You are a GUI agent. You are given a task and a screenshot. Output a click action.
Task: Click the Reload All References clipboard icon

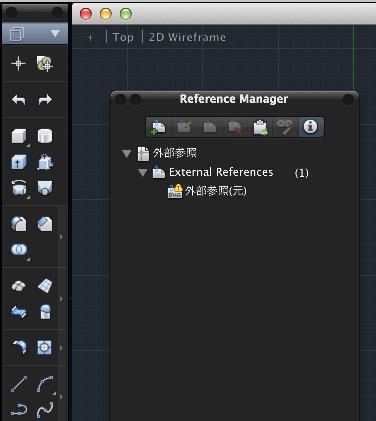pyautogui.click(x=260, y=127)
